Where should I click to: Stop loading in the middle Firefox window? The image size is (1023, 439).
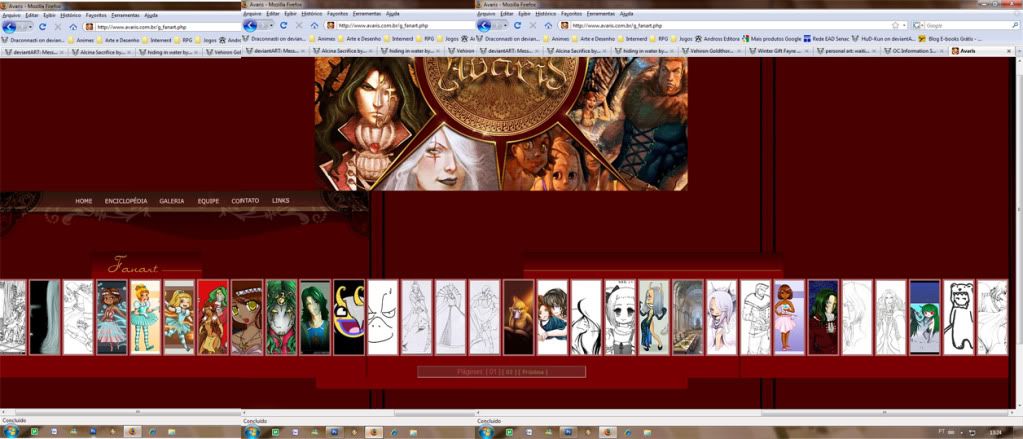(x=299, y=26)
